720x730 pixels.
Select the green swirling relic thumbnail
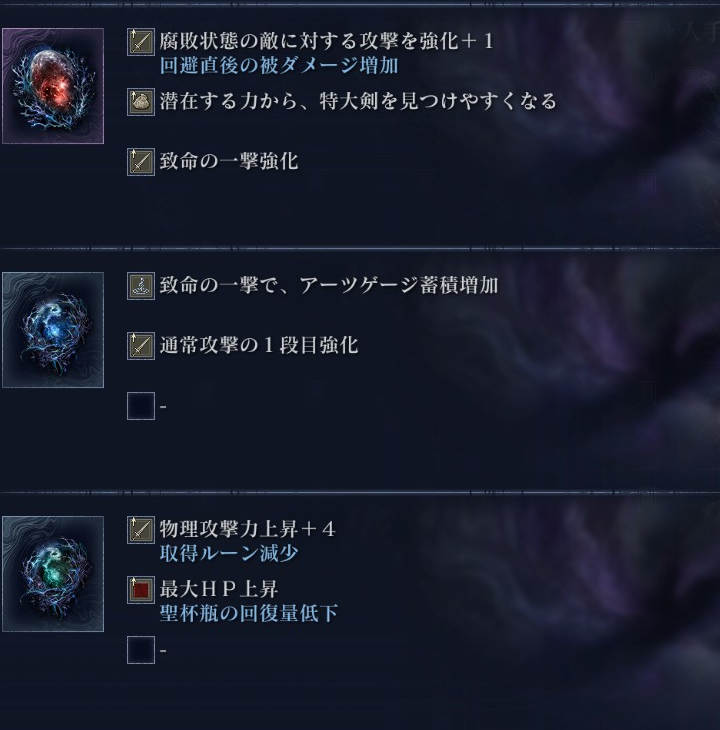[53, 574]
